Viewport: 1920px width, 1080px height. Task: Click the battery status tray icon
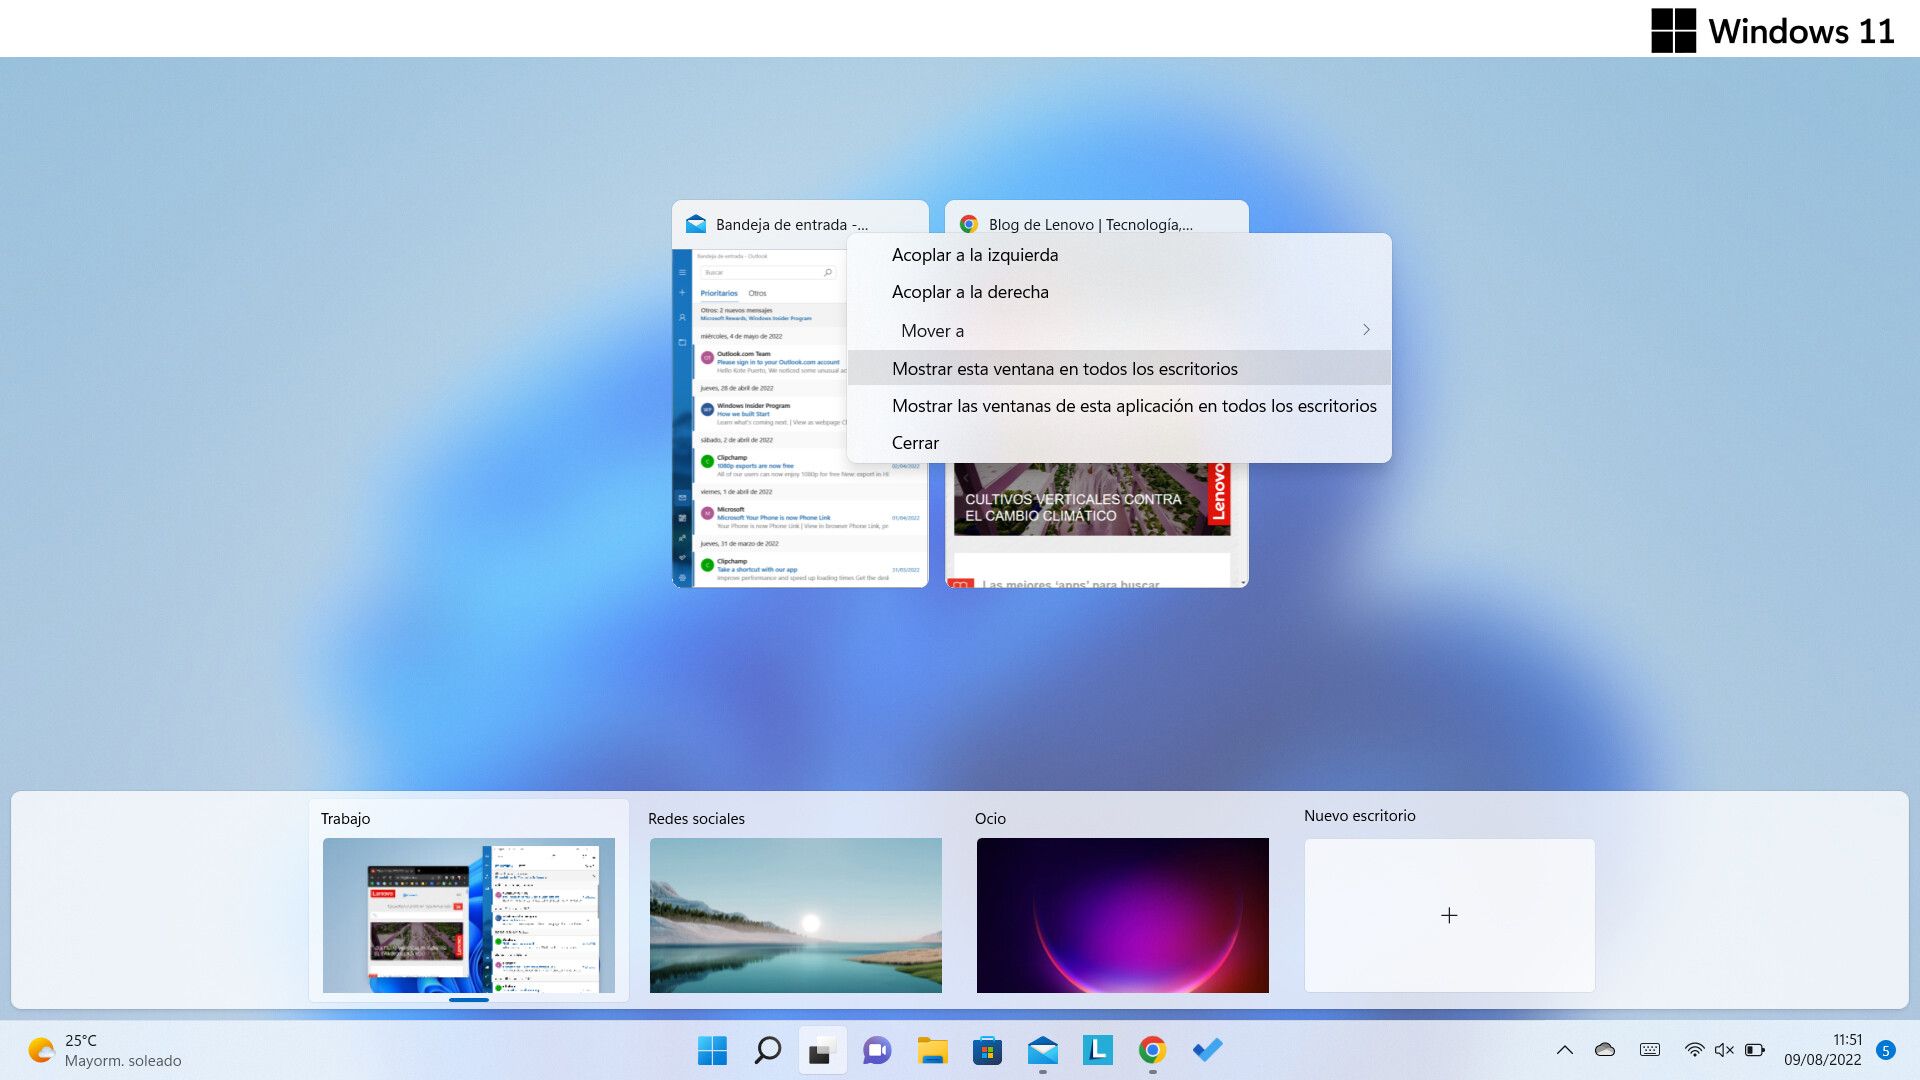1755,1050
